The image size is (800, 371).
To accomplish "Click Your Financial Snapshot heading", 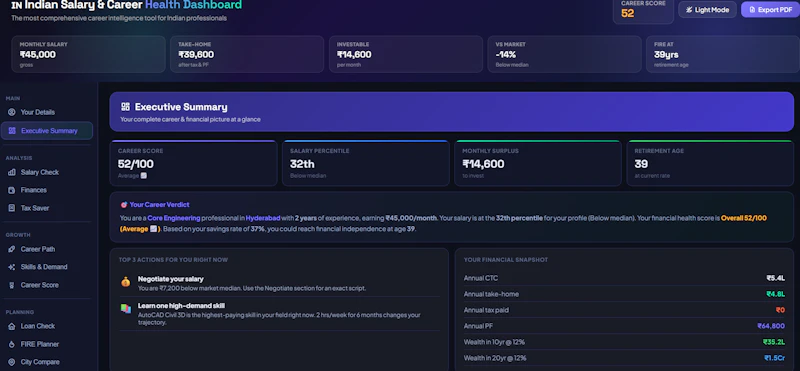I will 506,260.
